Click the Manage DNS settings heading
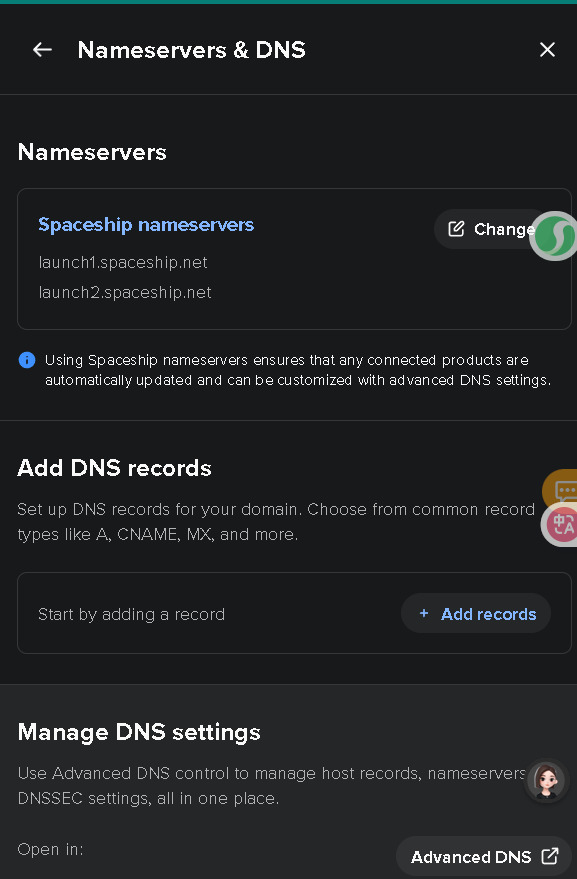This screenshot has width=577, height=879. pos(139,732)
